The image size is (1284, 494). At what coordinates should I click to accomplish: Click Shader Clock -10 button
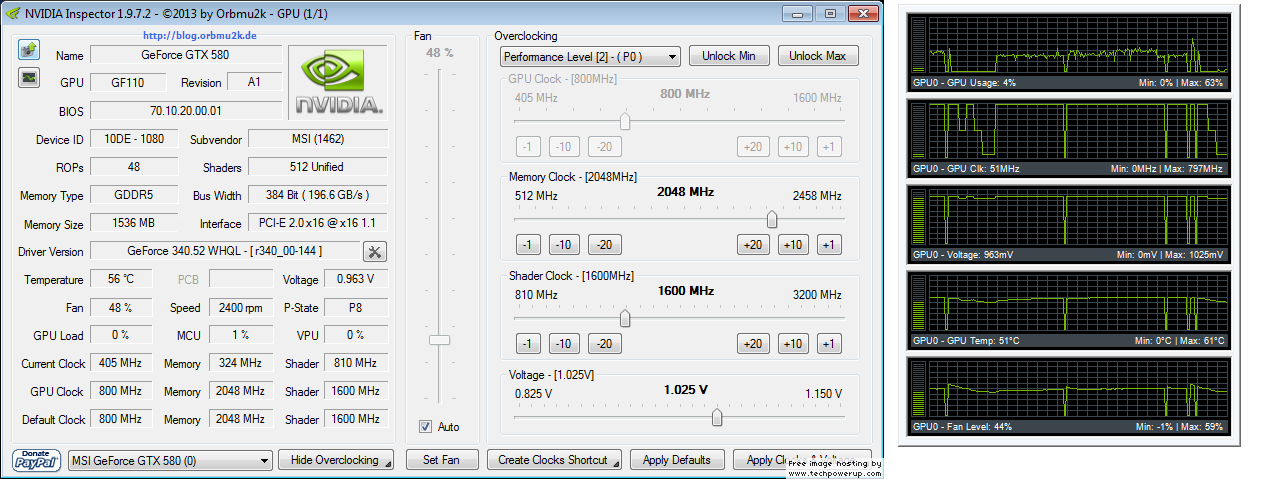pyautogui.click(x=563, y=344)
